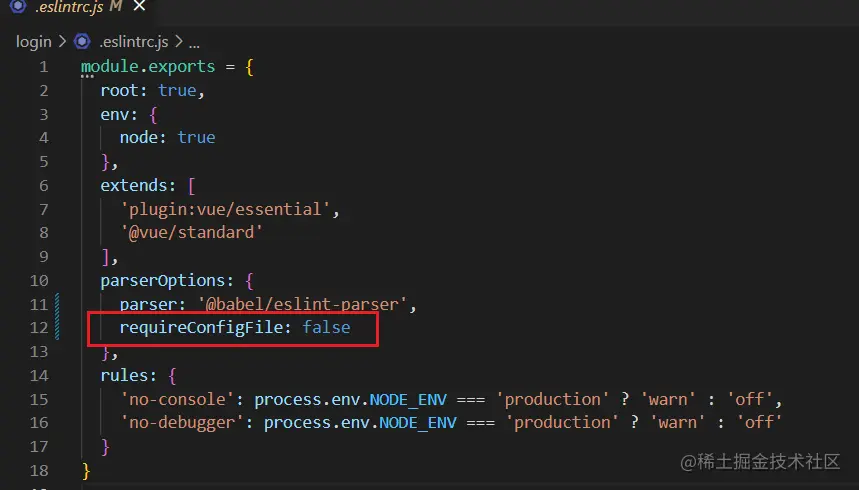Click the string 'plugin:vue/essential'
This screenshot has height=490, width=859.
(225, 209)
